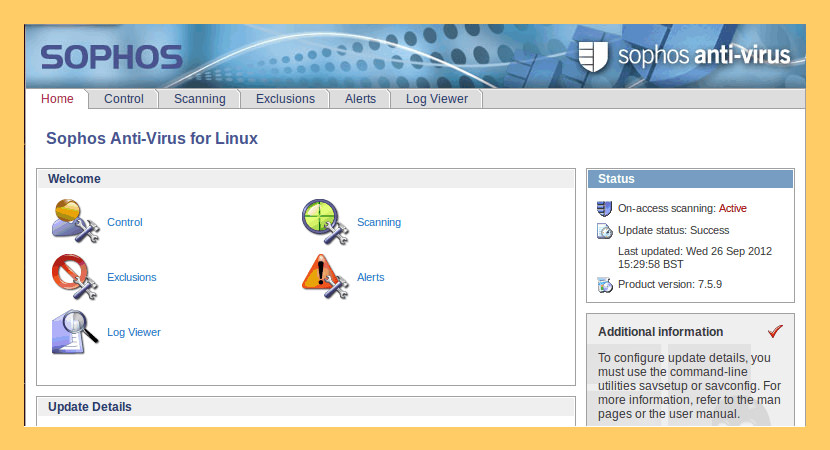Click the red Active scanning status

tap(733, 209)
